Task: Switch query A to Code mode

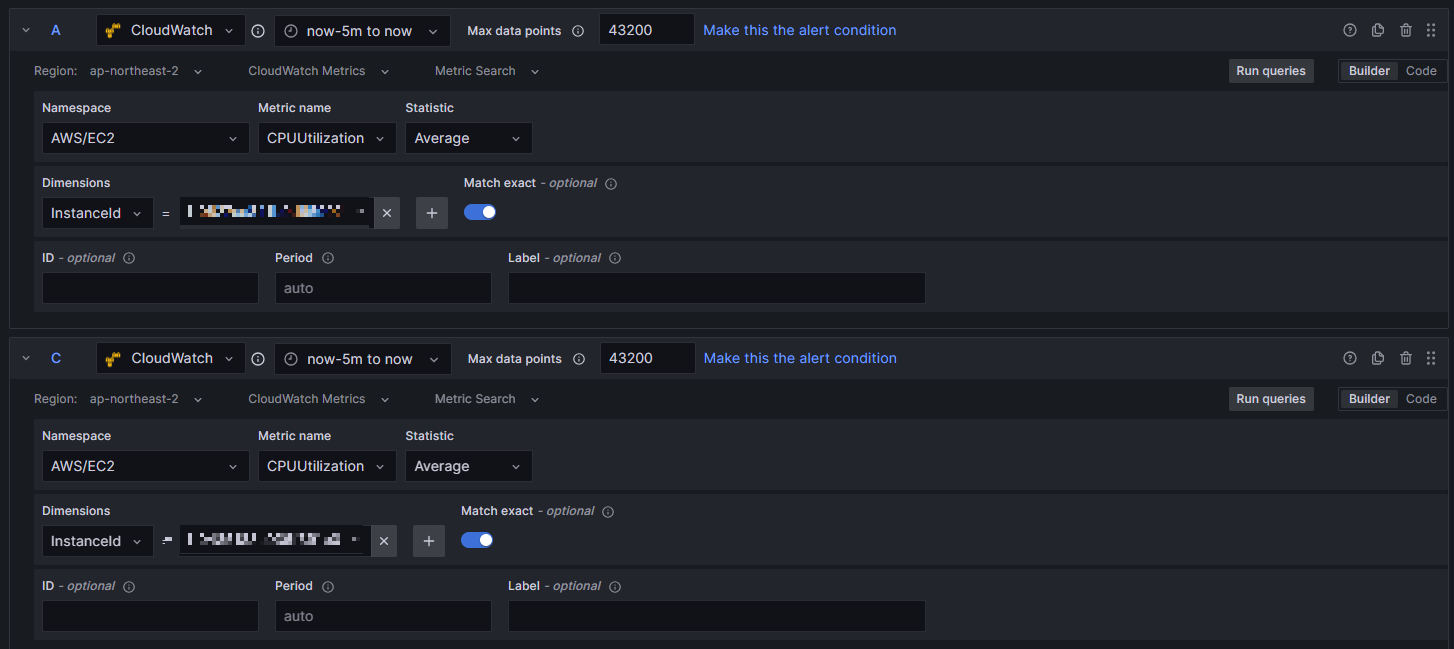Action: [1421, 71]
